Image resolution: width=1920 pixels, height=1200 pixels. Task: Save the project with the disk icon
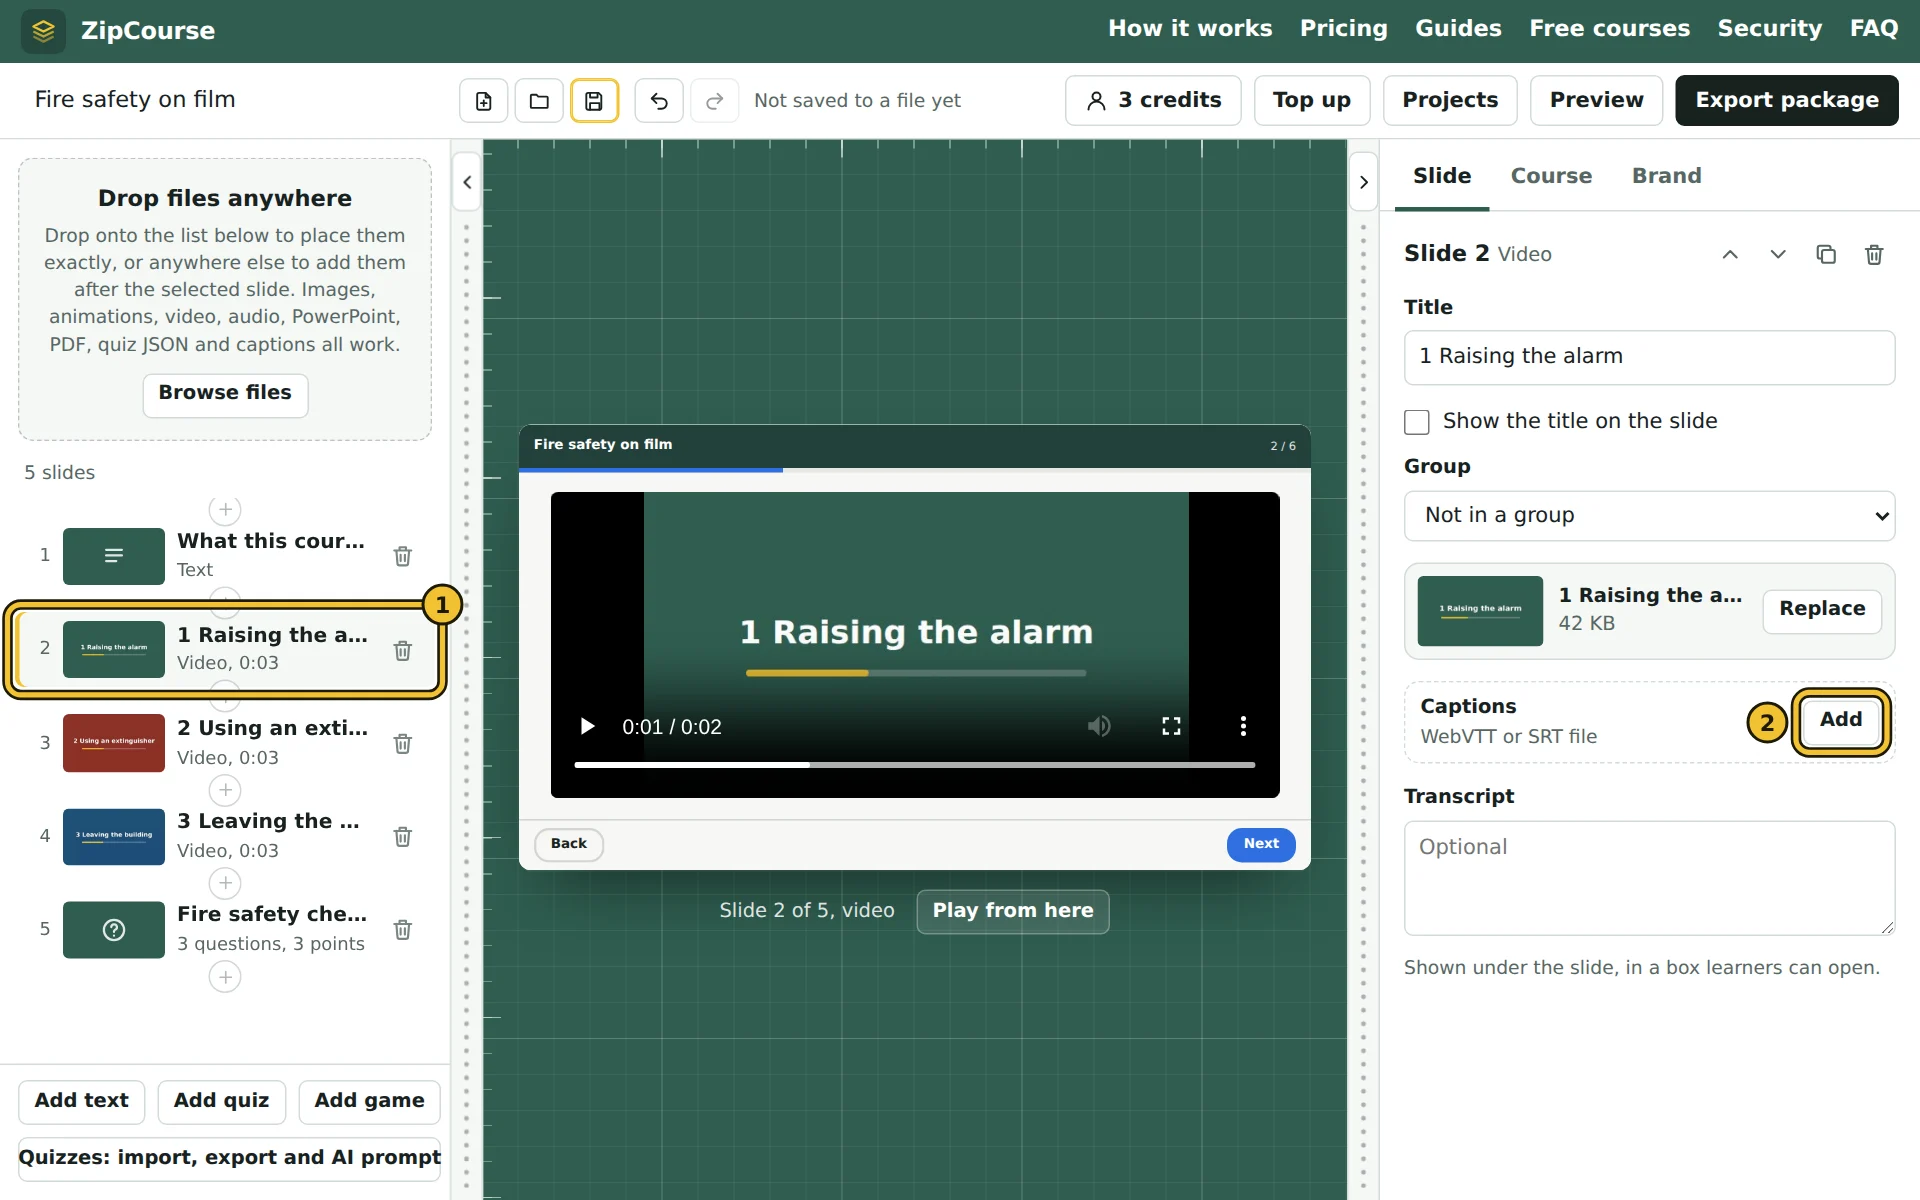tap(594, 100)
